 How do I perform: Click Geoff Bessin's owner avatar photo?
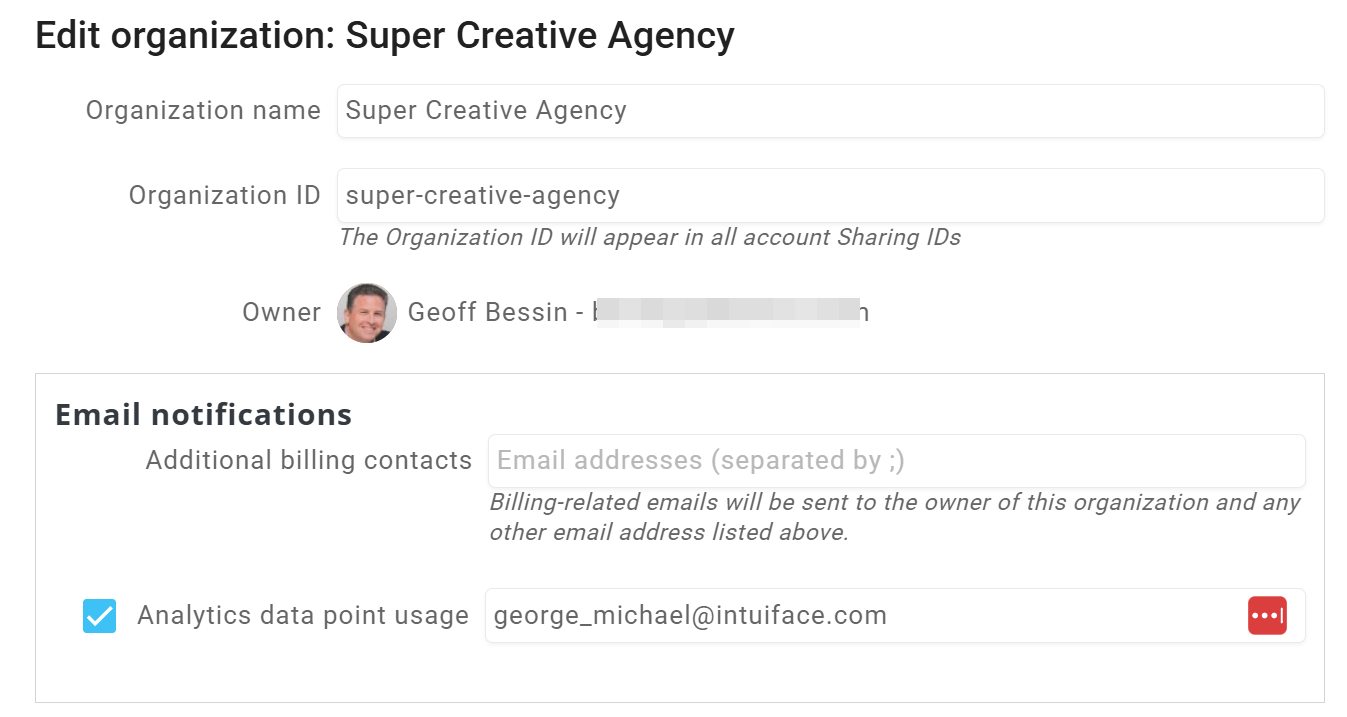[x=367, y=313]
